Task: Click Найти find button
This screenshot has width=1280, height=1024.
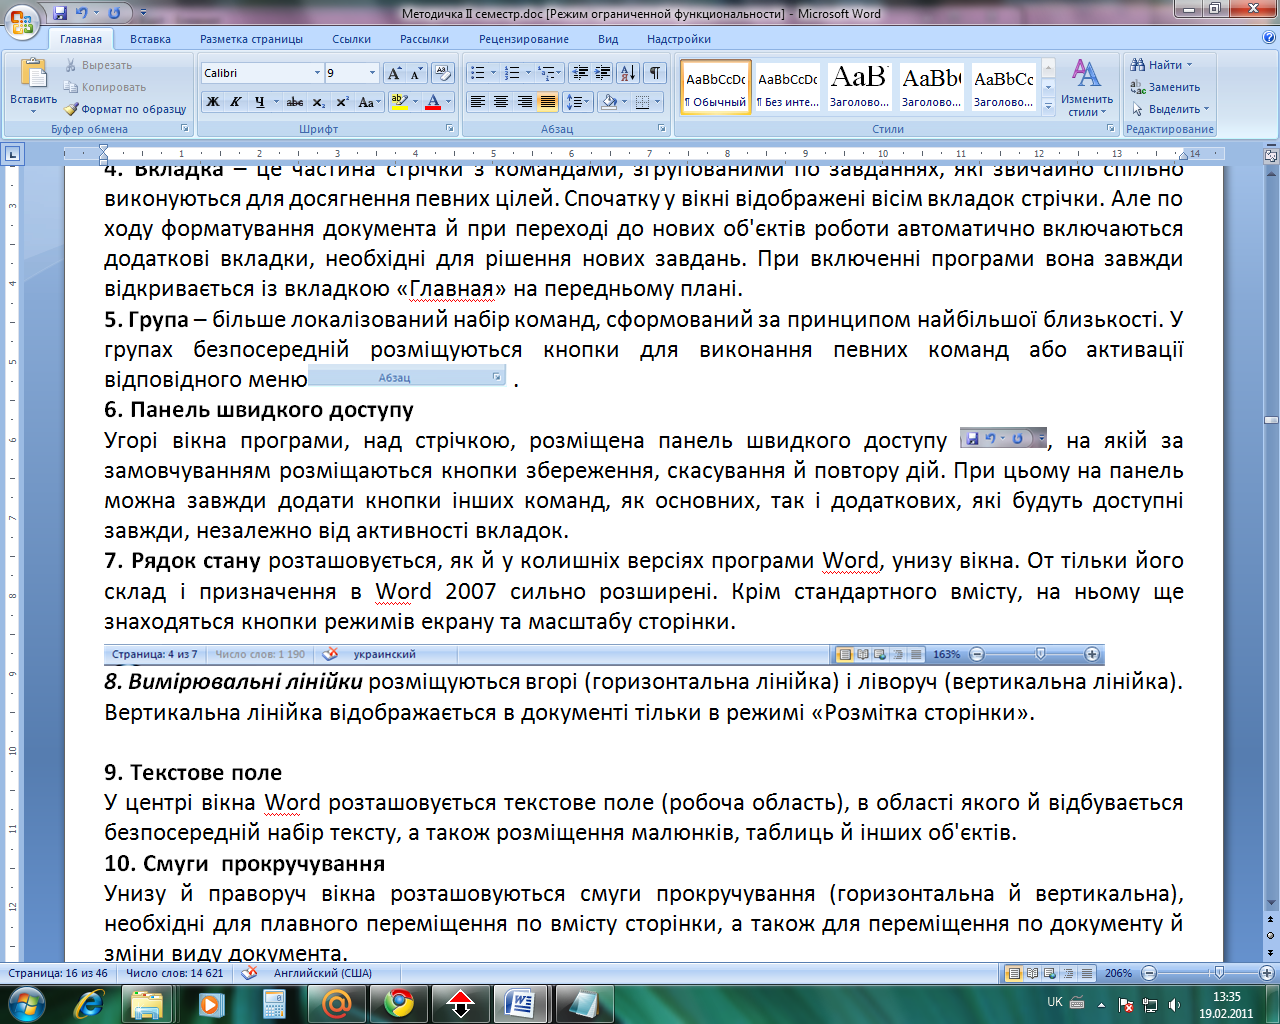Action: [x=1161, y=65]
